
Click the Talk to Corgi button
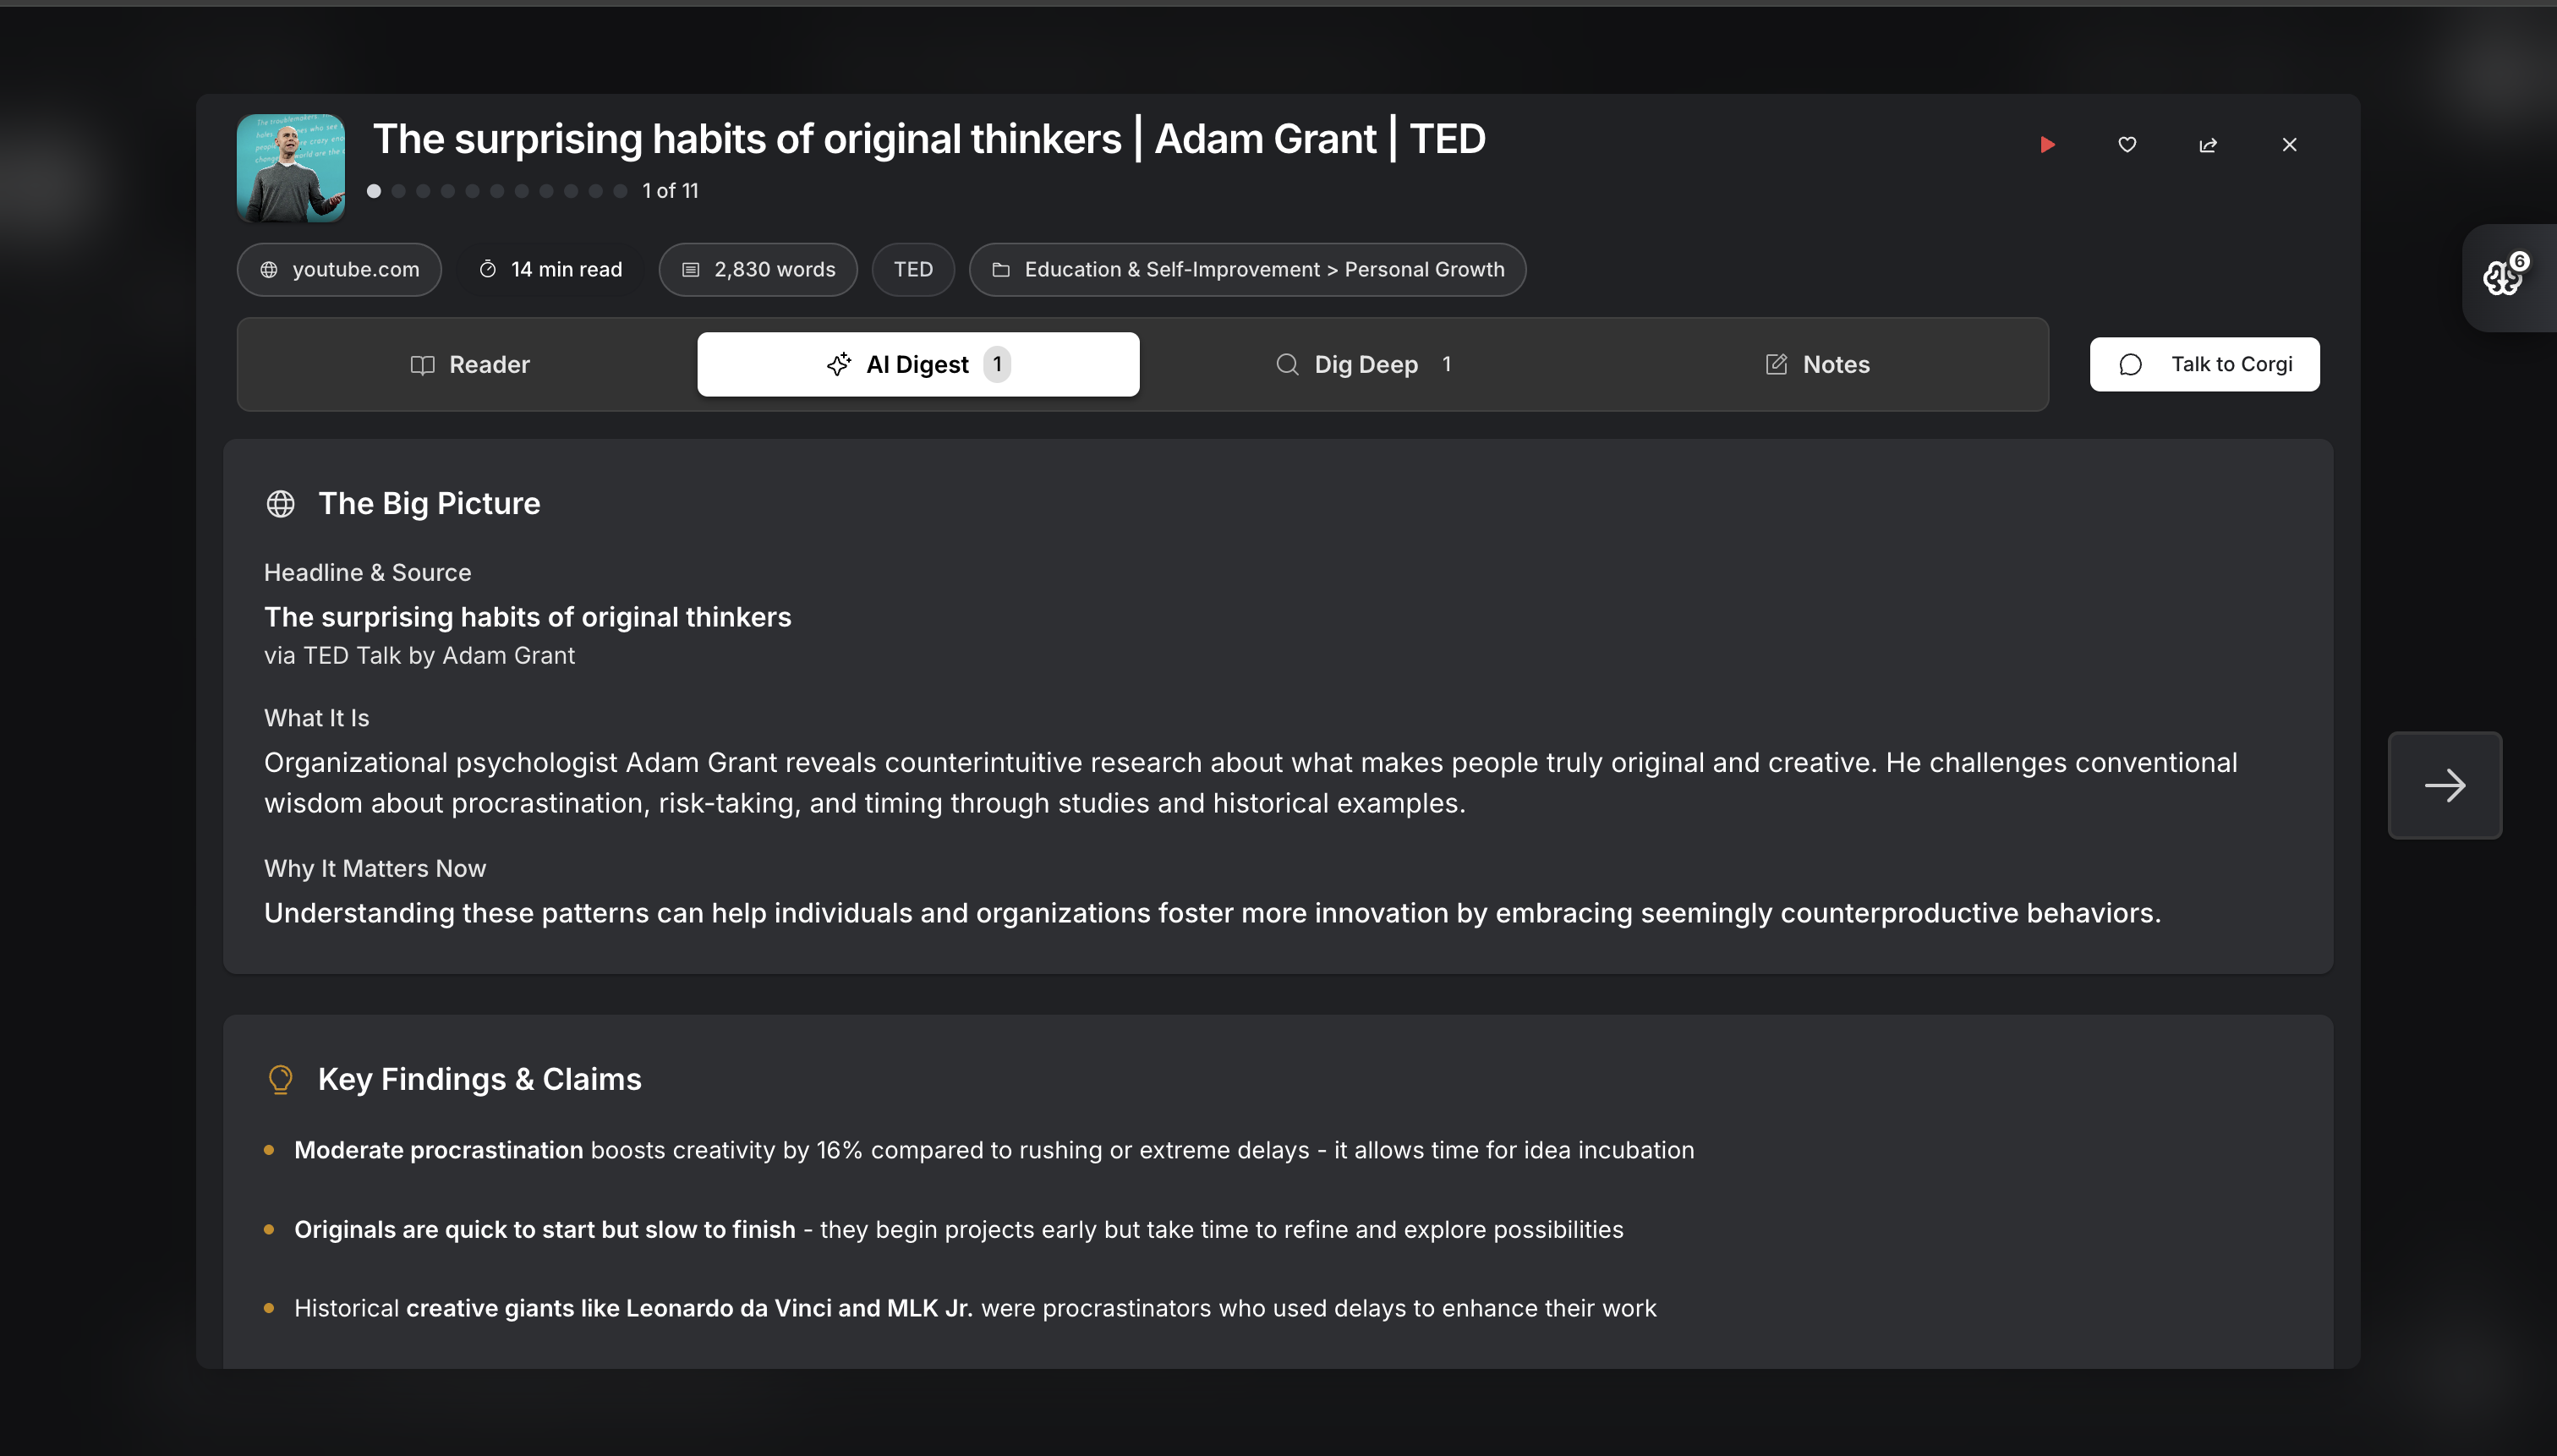(x=2204, y=364)
